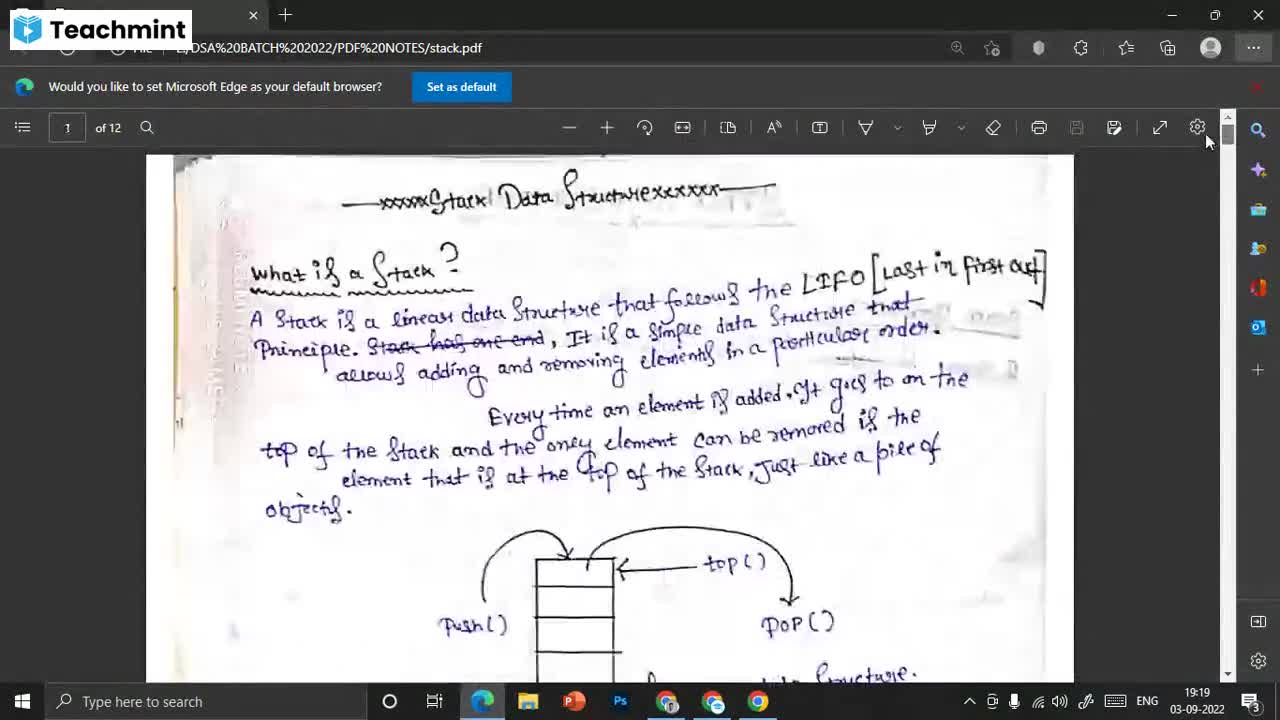The height and width of the screenshot is (720, 1280).
Task: Open the highlighter options dropdown
Action: (x=960, y=127)
